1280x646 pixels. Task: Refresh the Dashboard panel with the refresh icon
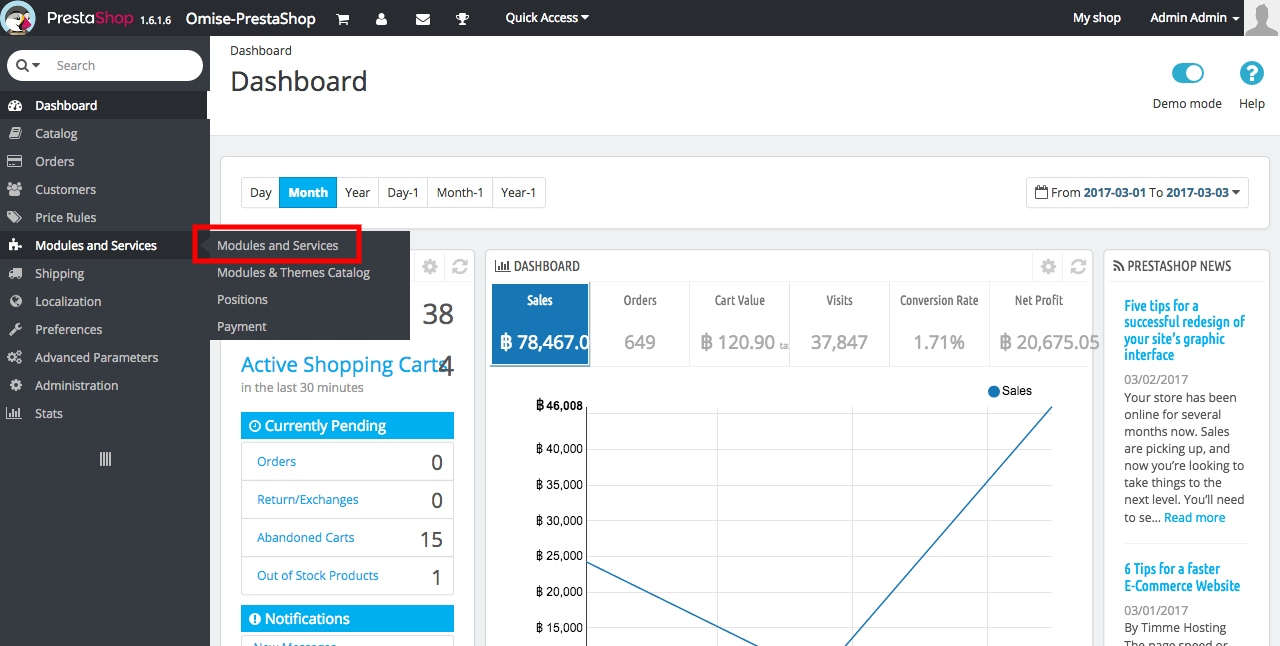point(1078,266)
